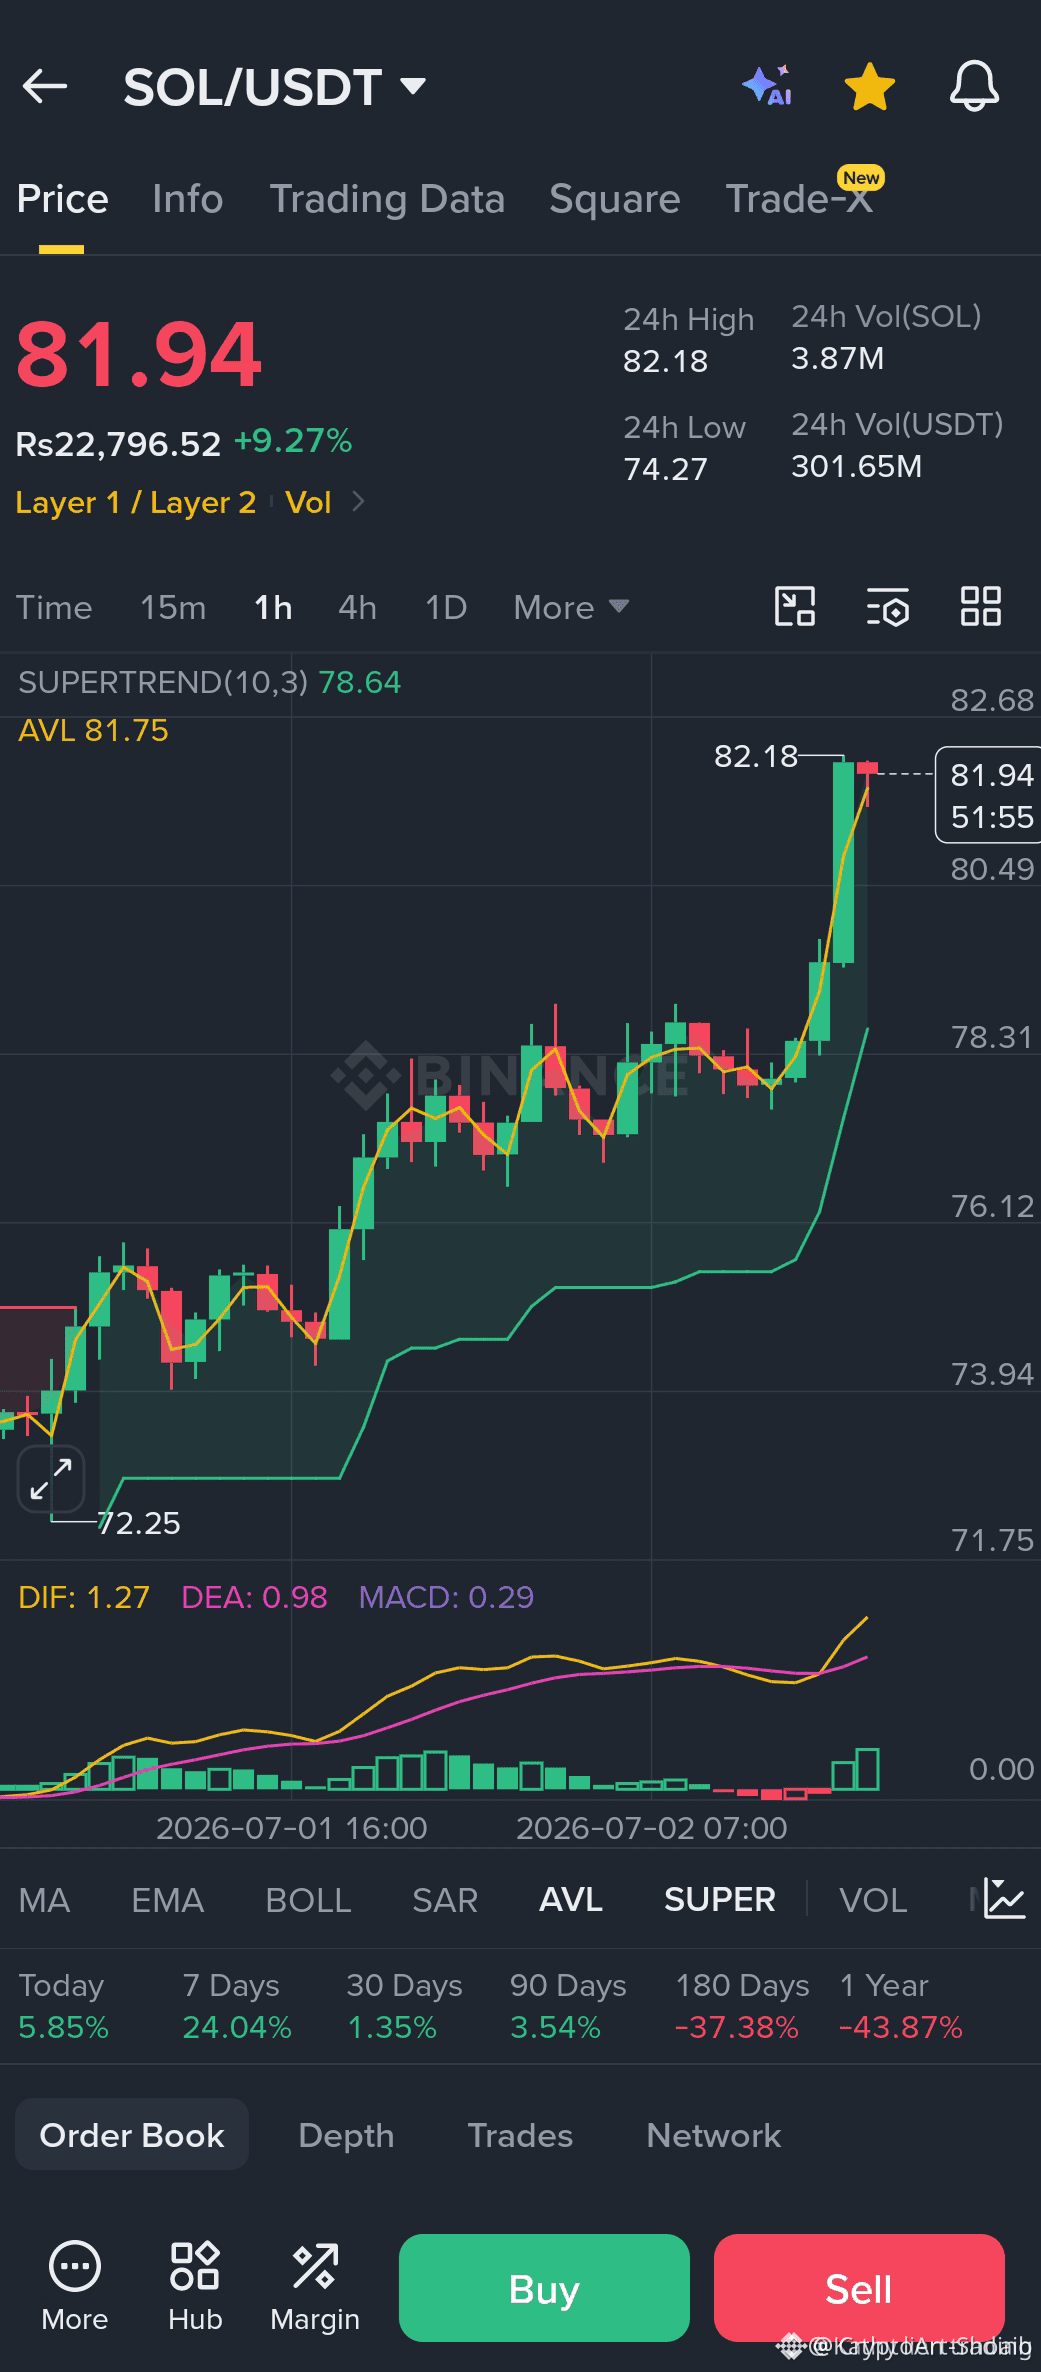This screenshot has width=1041, height=2372.
Task: Select the 15m interval
Action: (173, 607)
